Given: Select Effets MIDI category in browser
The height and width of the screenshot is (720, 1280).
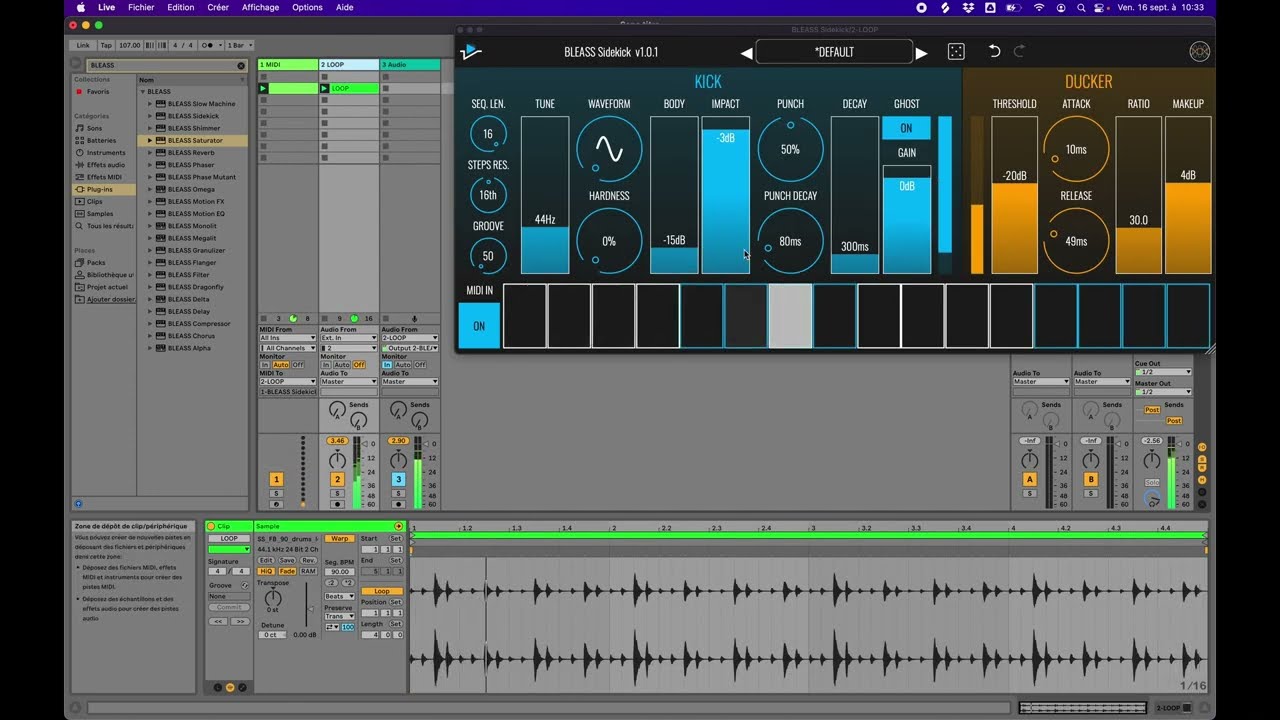Looking at the screenshot, I should coord(105,177).
